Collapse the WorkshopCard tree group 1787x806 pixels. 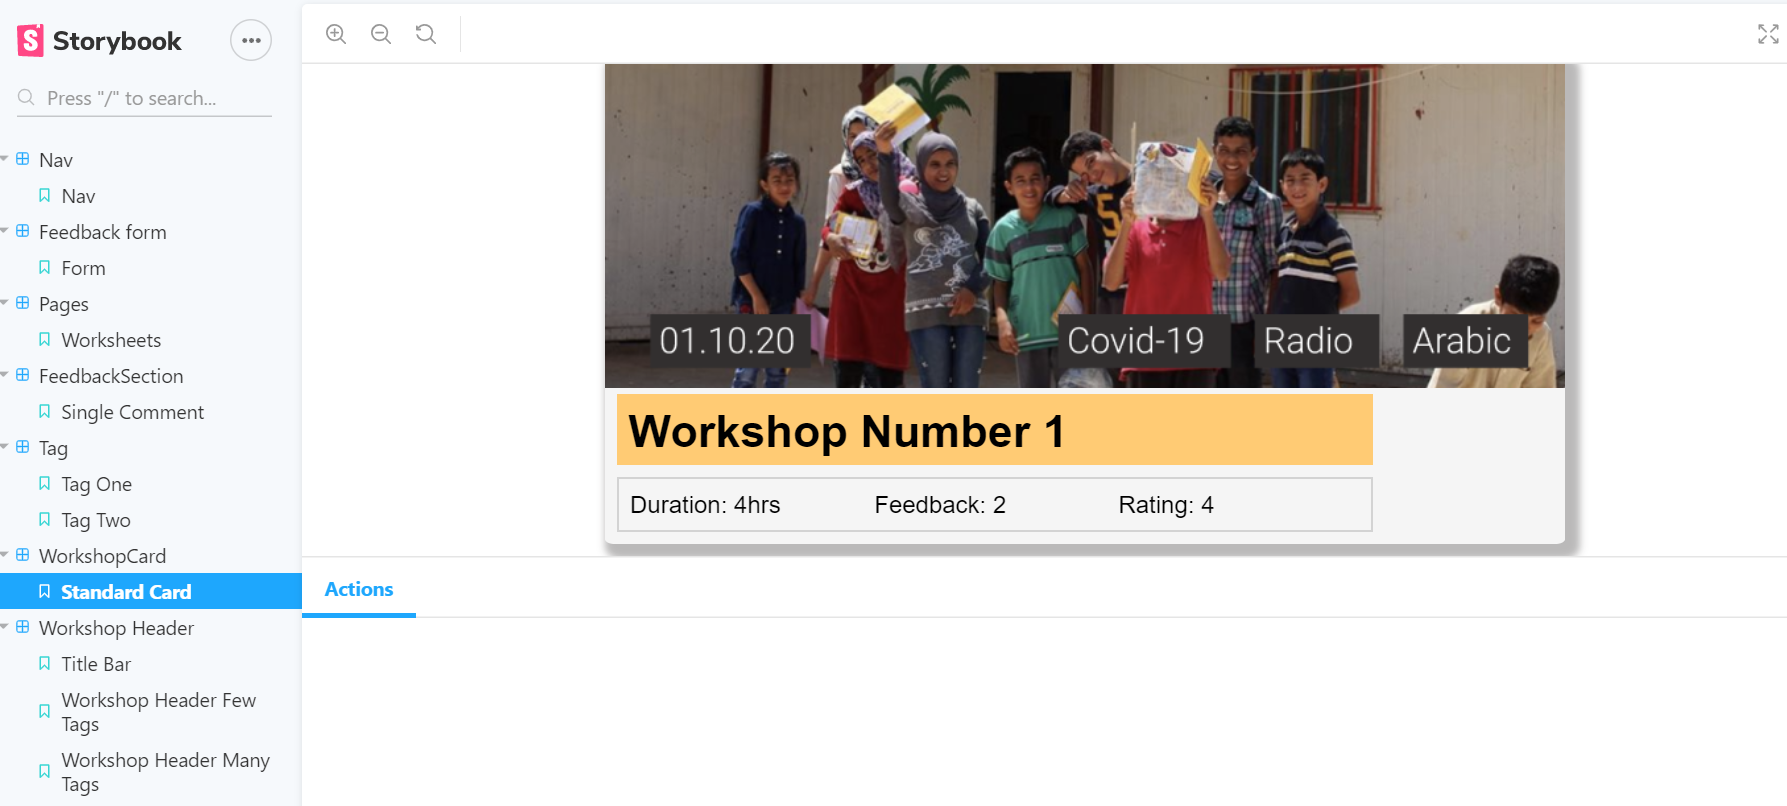(x=5, y=555)
